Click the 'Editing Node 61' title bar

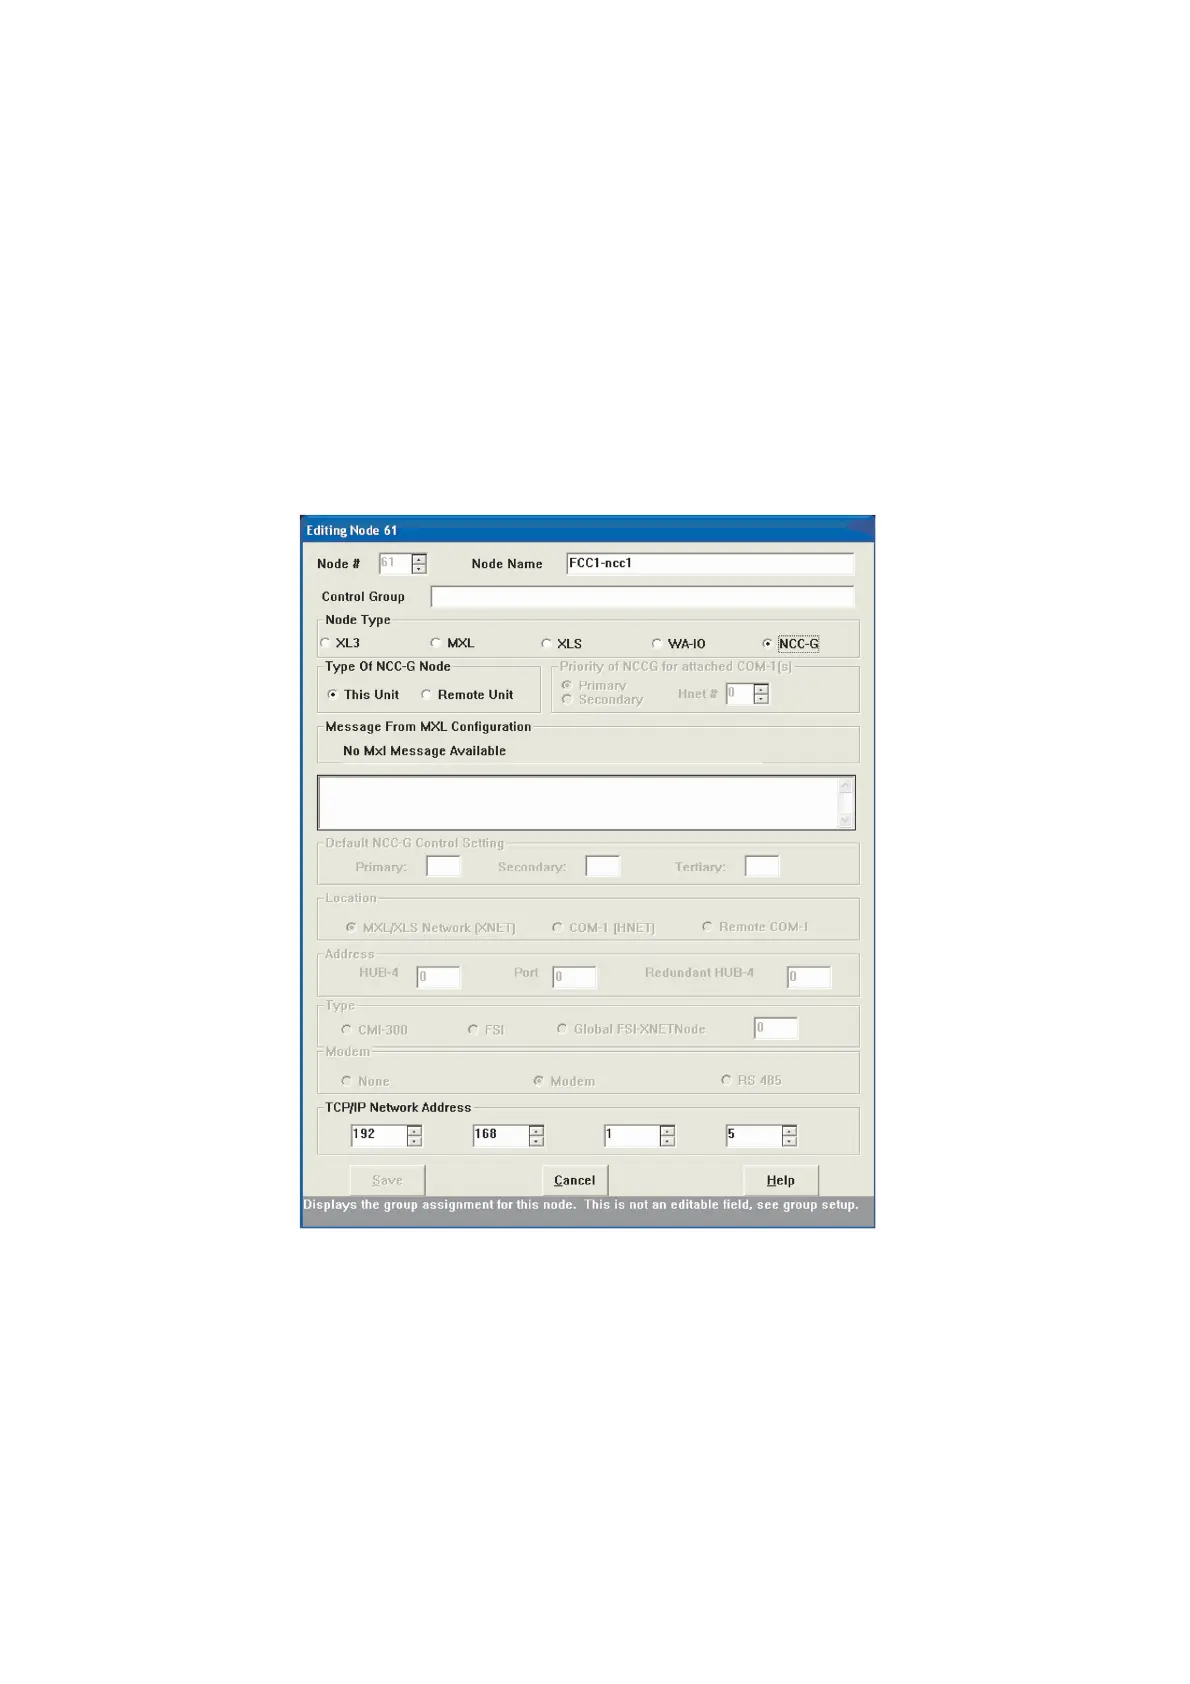[x=587, y=530]
